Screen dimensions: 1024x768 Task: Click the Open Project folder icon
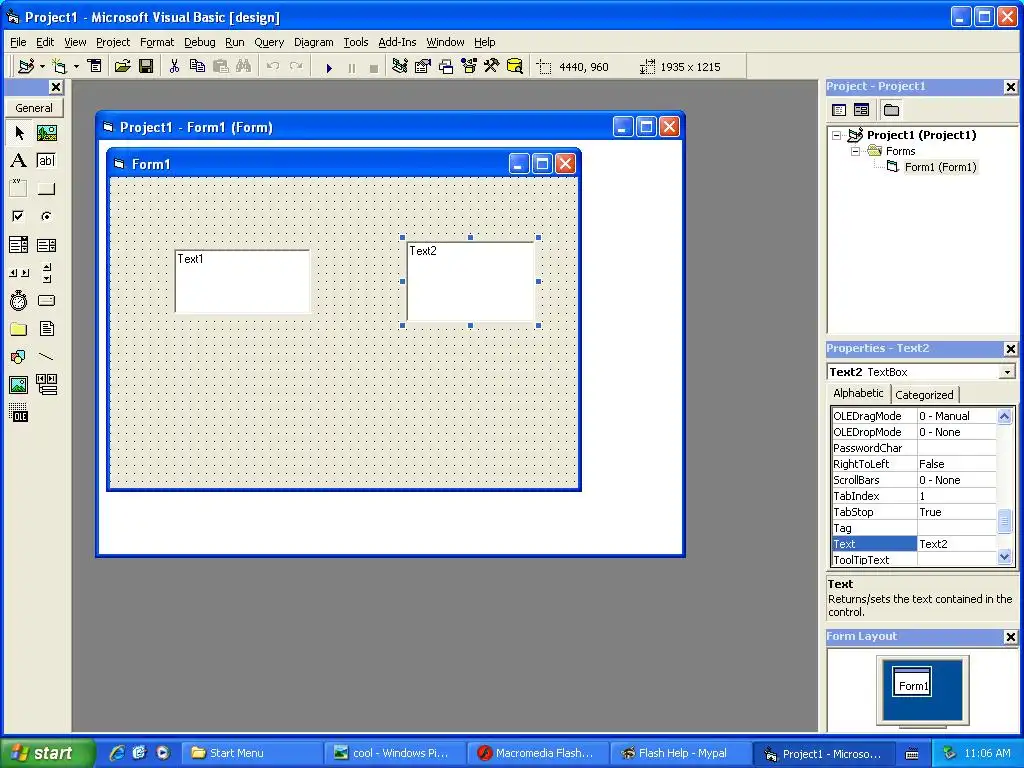click(122, 66)
